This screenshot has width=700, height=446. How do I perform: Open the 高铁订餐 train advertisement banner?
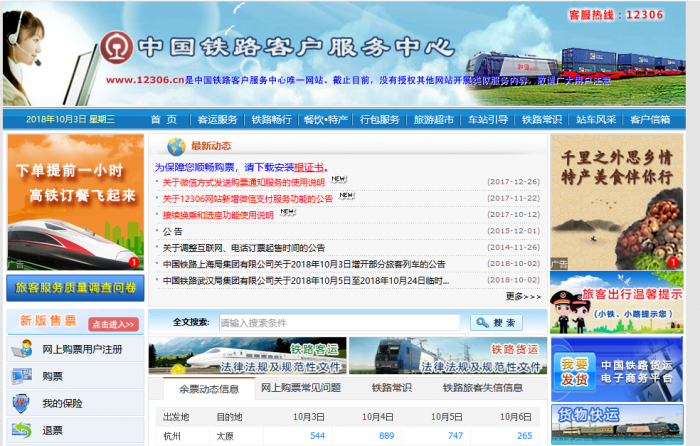pos(75,202)
